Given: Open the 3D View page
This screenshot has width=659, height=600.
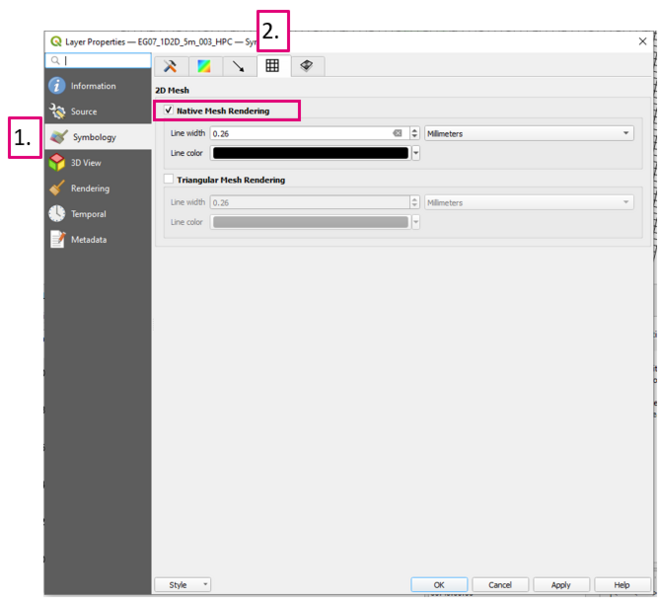Looking at the screenshot, I should (86, 163).
